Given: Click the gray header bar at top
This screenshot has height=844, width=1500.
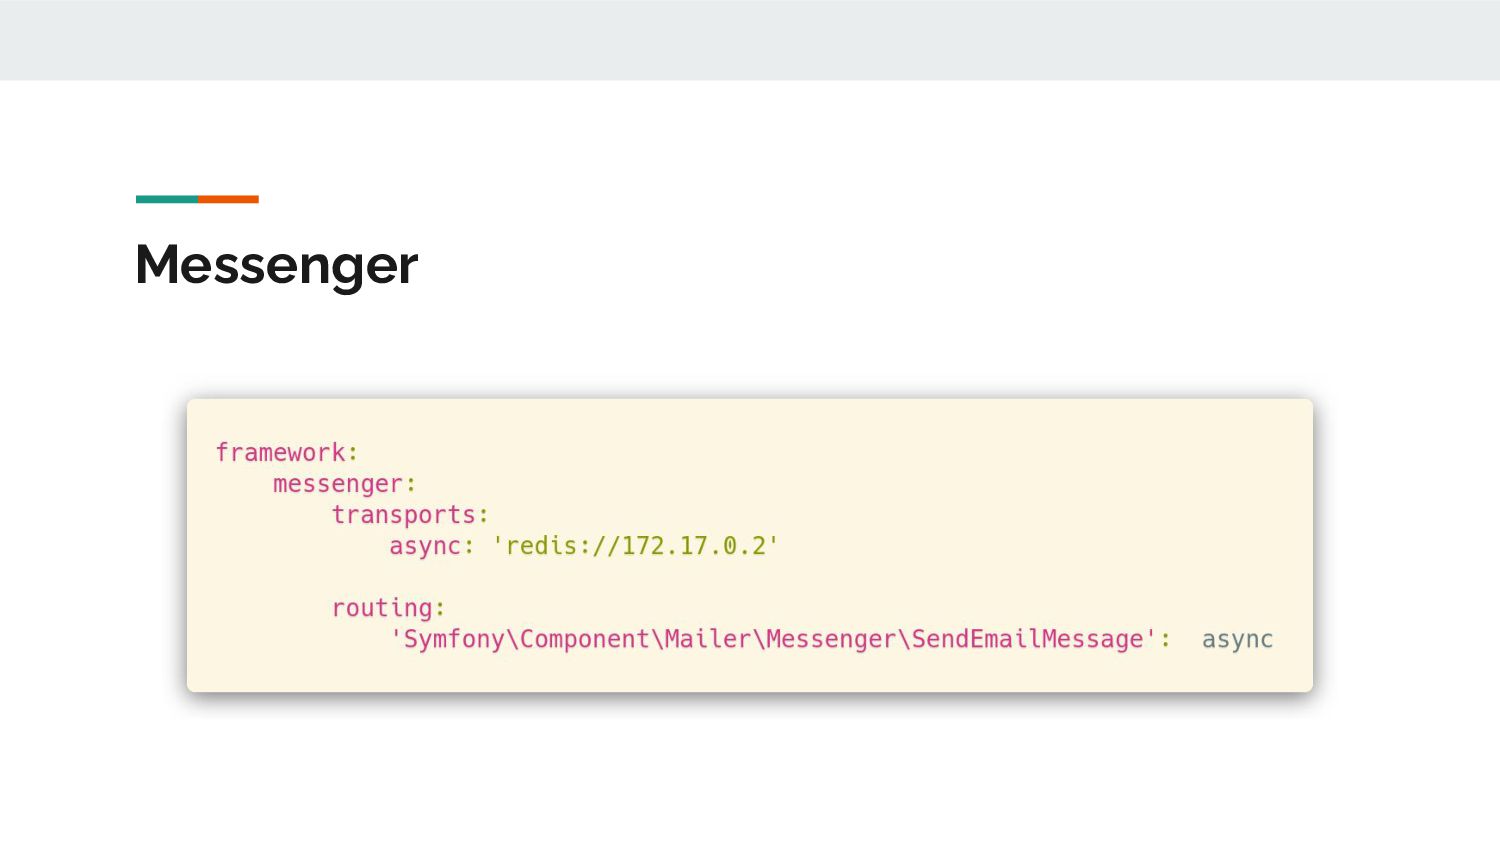Looking at the screenshot, I should click(x=750, y=40).
